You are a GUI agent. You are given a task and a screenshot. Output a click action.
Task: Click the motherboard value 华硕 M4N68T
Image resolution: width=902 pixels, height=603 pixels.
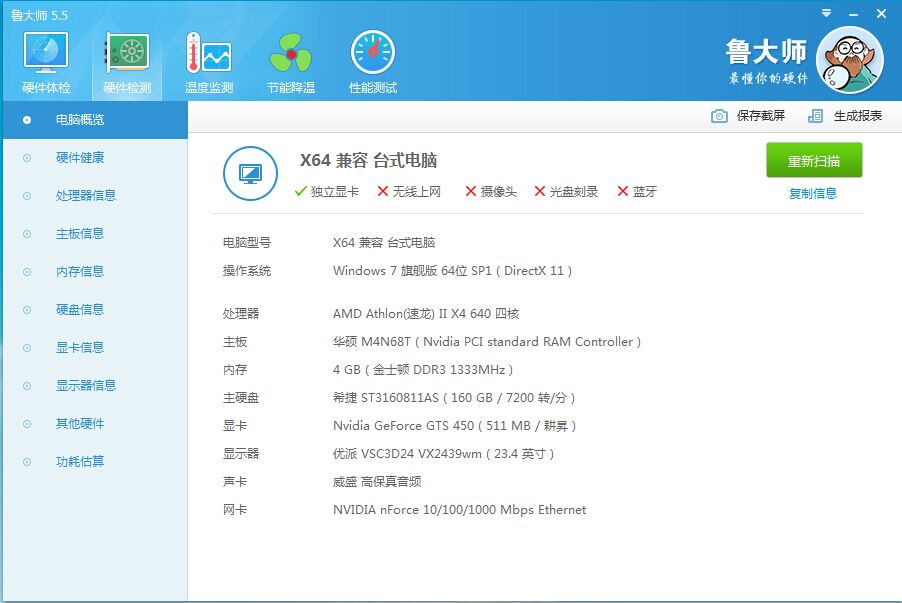click(x=487, y=342)
